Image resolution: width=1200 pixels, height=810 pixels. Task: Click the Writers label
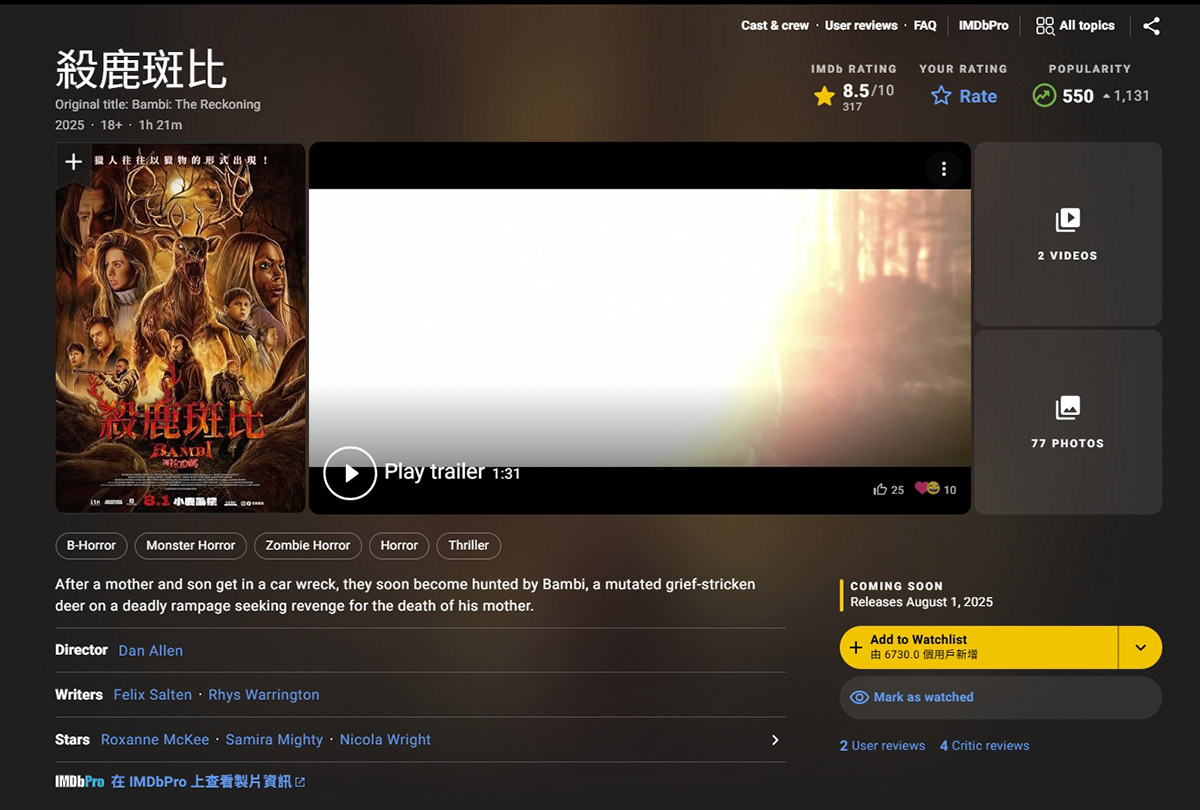(x=79, y=695)
